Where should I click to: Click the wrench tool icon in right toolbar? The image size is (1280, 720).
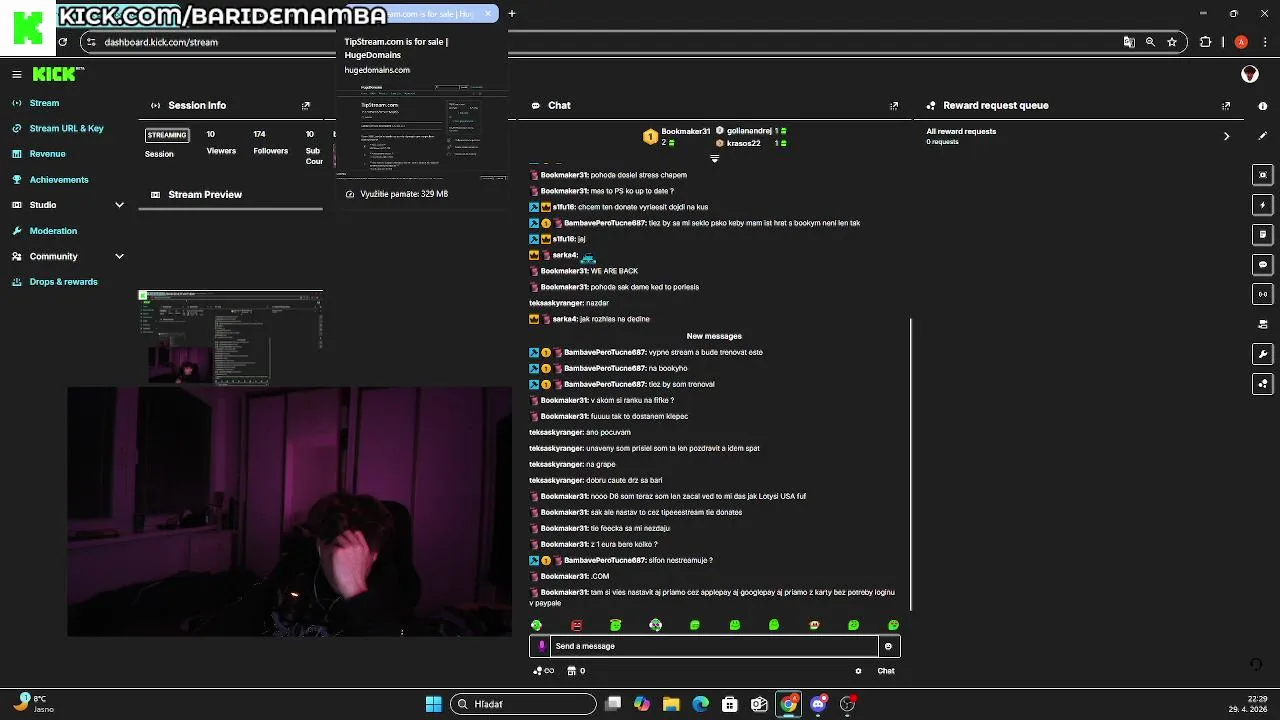[1263, 354]
